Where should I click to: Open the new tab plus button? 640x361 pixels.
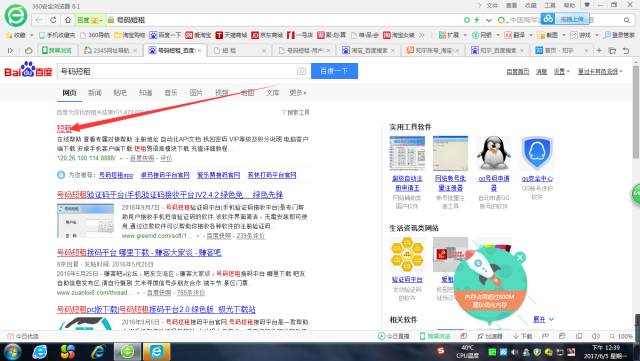(599, 51)
